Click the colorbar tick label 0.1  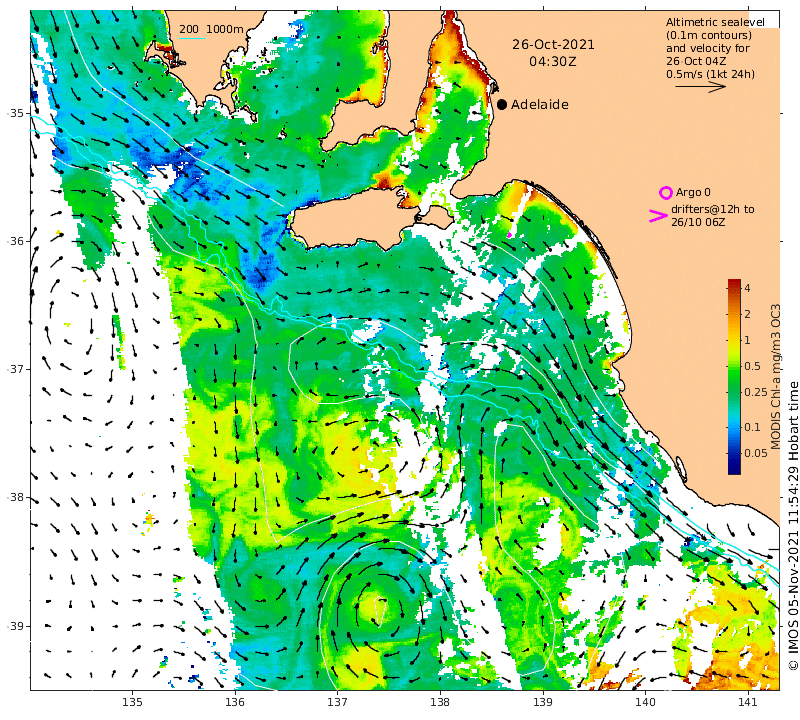[x=753, y=427]
